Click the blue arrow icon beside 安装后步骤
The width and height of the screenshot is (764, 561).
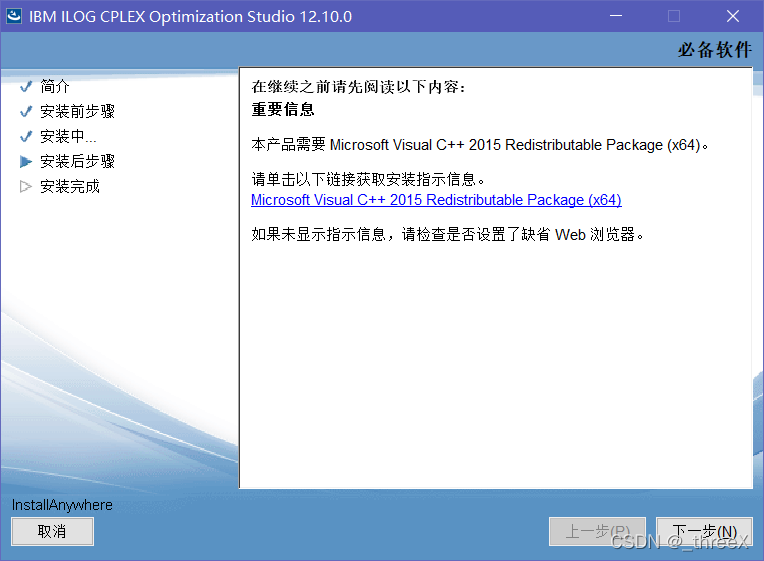26,161
